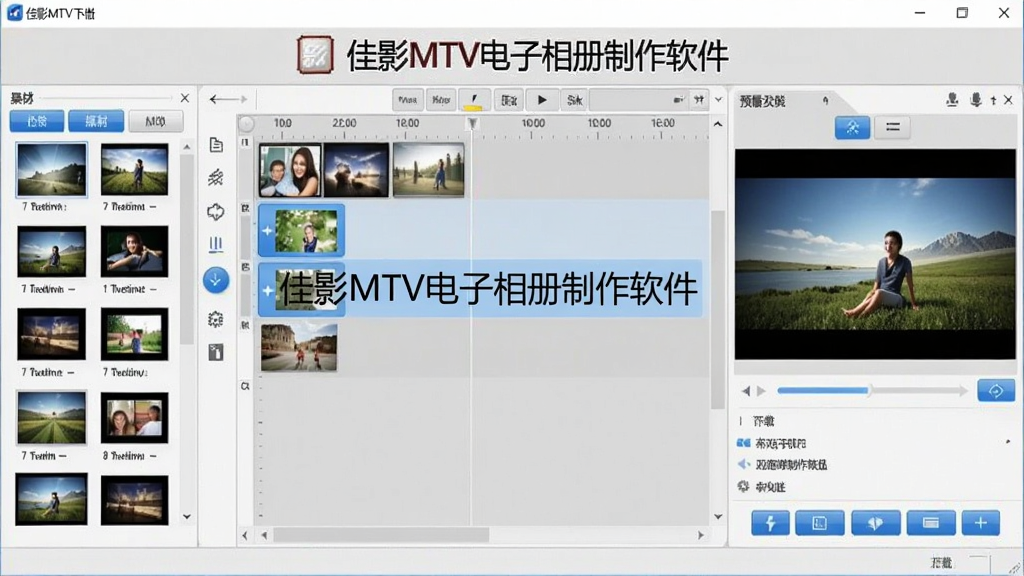1024x576 pixels.
Task: Click the pen tool with yellow underline
Action: click(x=473, y=100)
